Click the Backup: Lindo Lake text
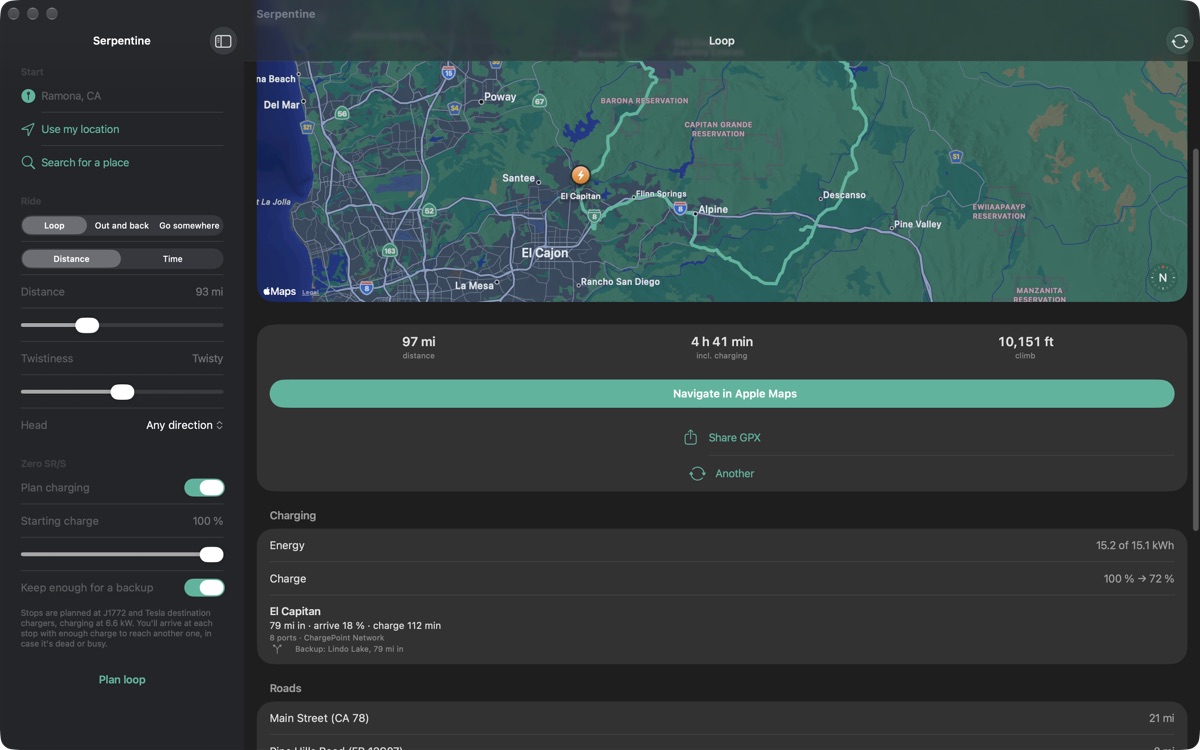 349,649
